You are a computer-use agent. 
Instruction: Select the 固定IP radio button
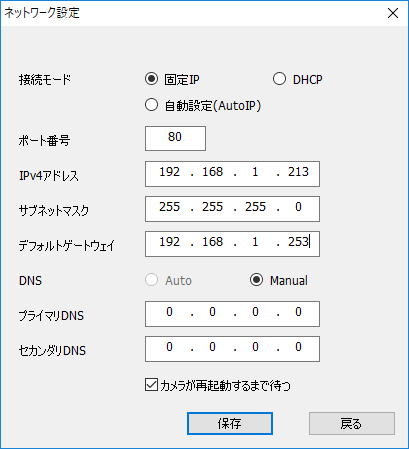(x=151, y=79)
